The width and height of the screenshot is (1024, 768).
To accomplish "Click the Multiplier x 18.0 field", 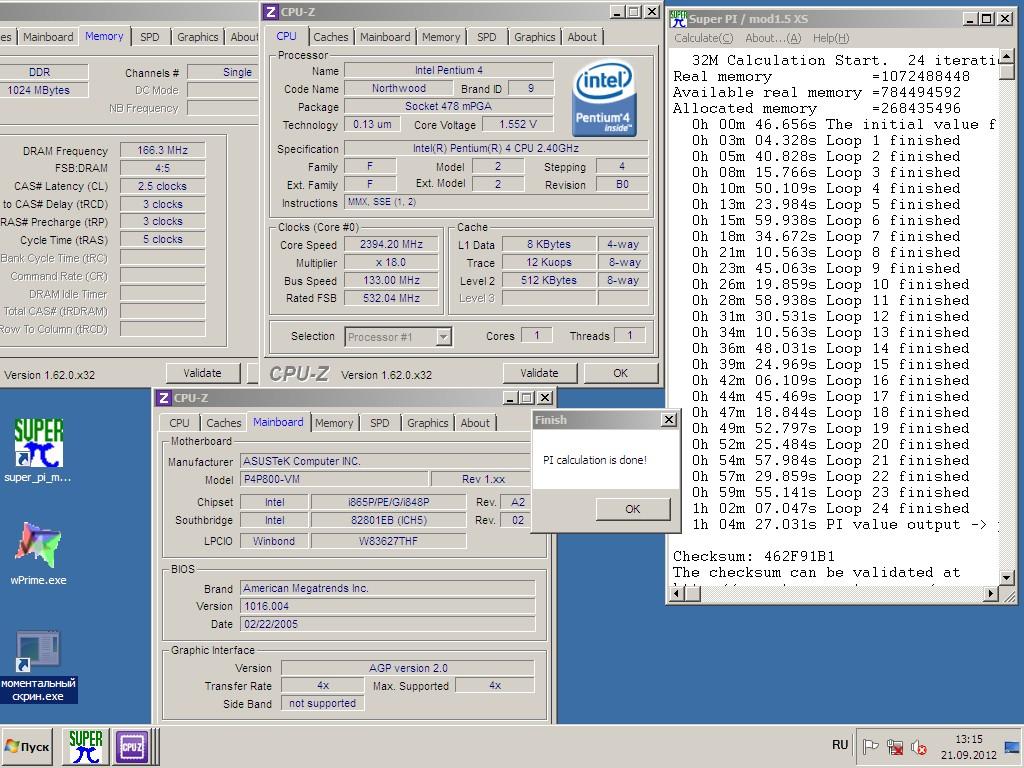I will tap(391, 263).
